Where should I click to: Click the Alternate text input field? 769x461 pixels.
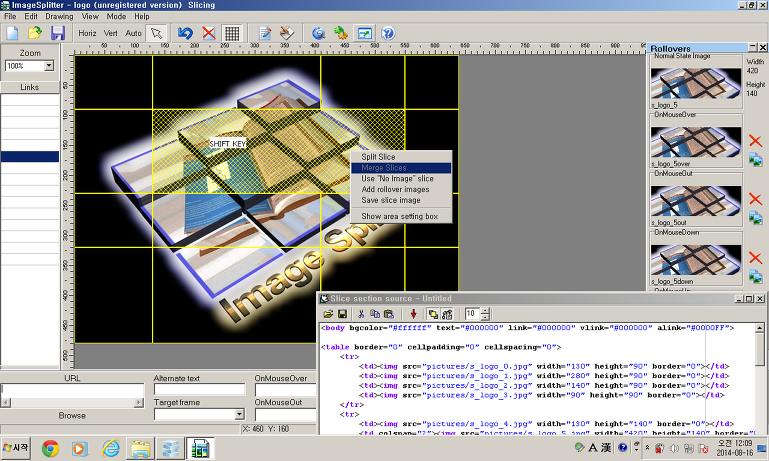click(x=199, y=390)
